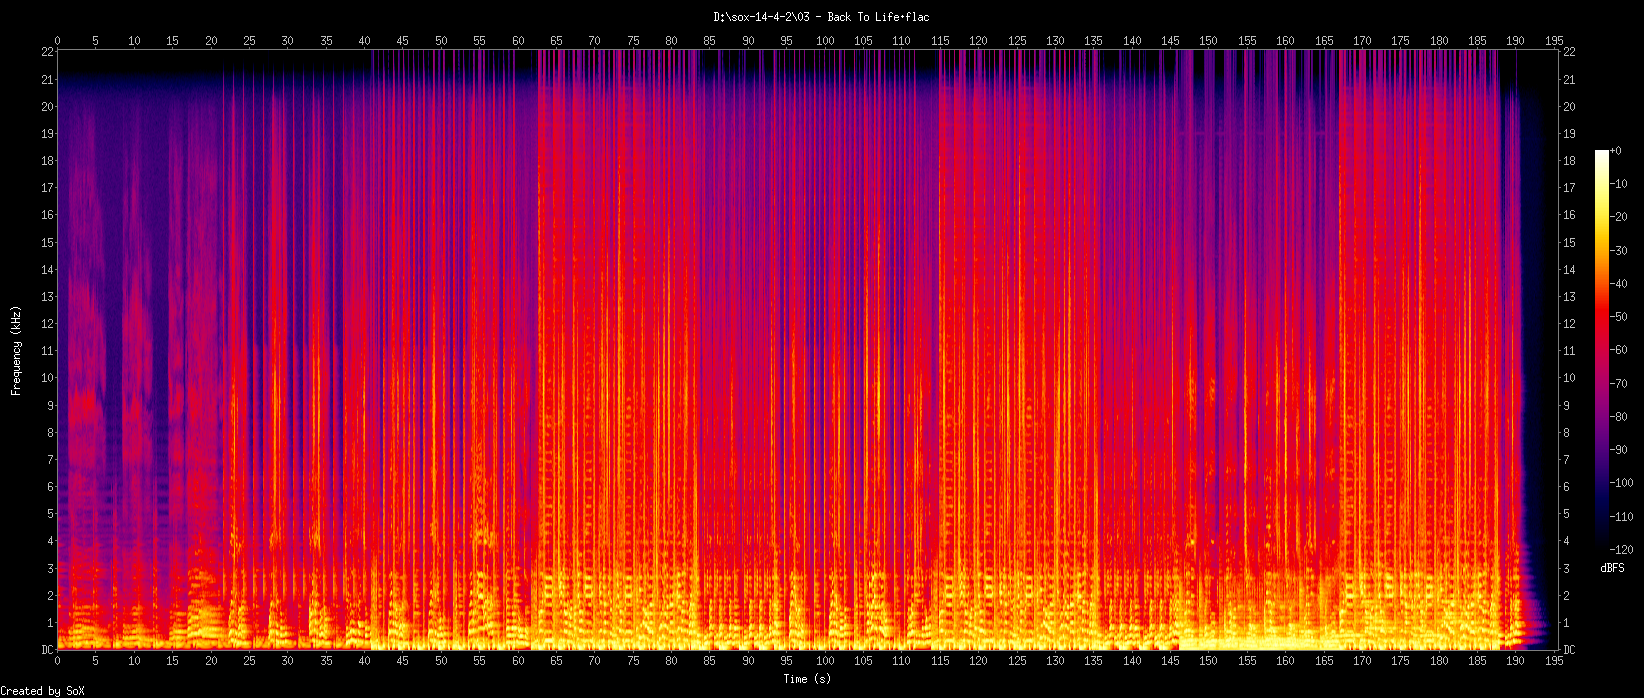Viewport: 1644px width, 698px height.
Task: Click the file title 'Back To Life.flac'
Action: pos(878,17)
